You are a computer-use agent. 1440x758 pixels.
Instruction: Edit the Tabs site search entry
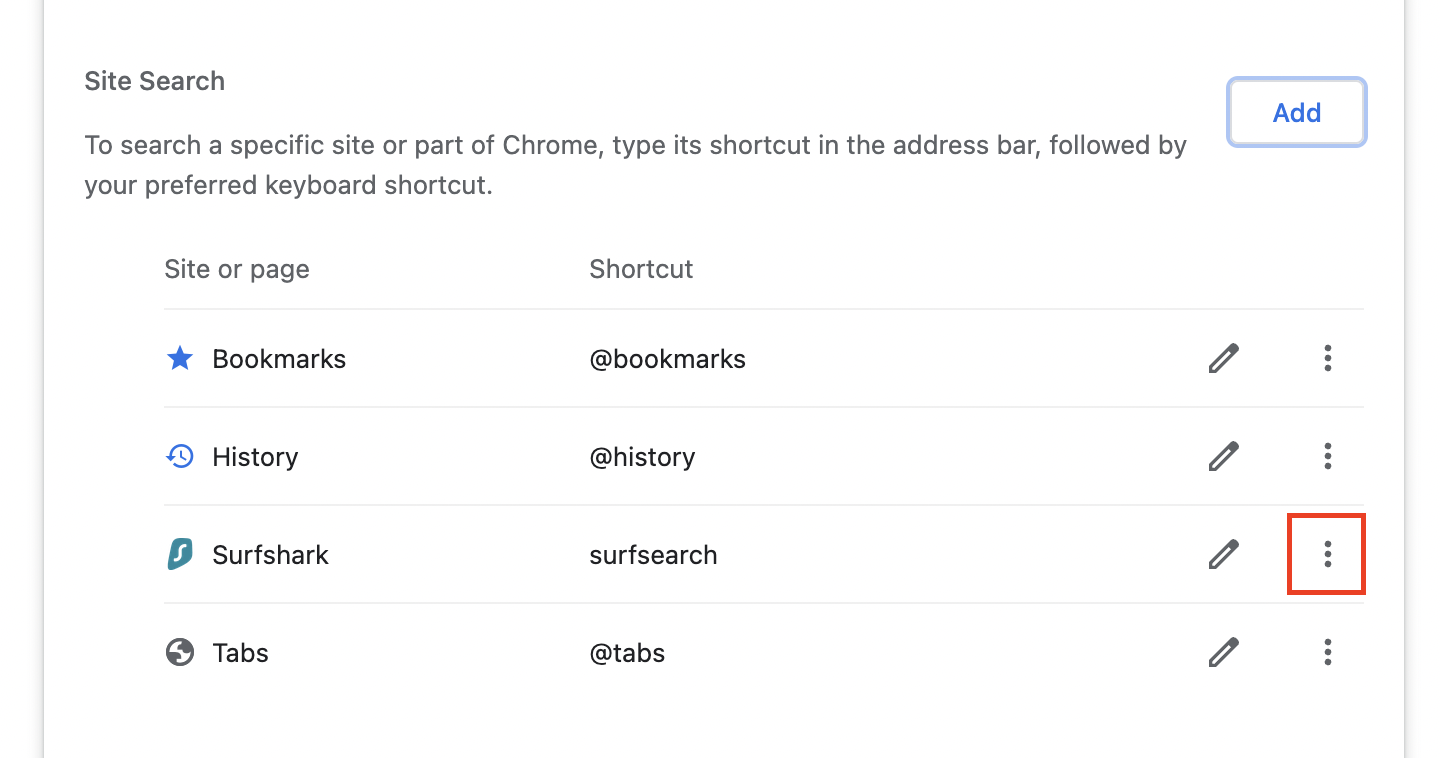[1223, 652]
